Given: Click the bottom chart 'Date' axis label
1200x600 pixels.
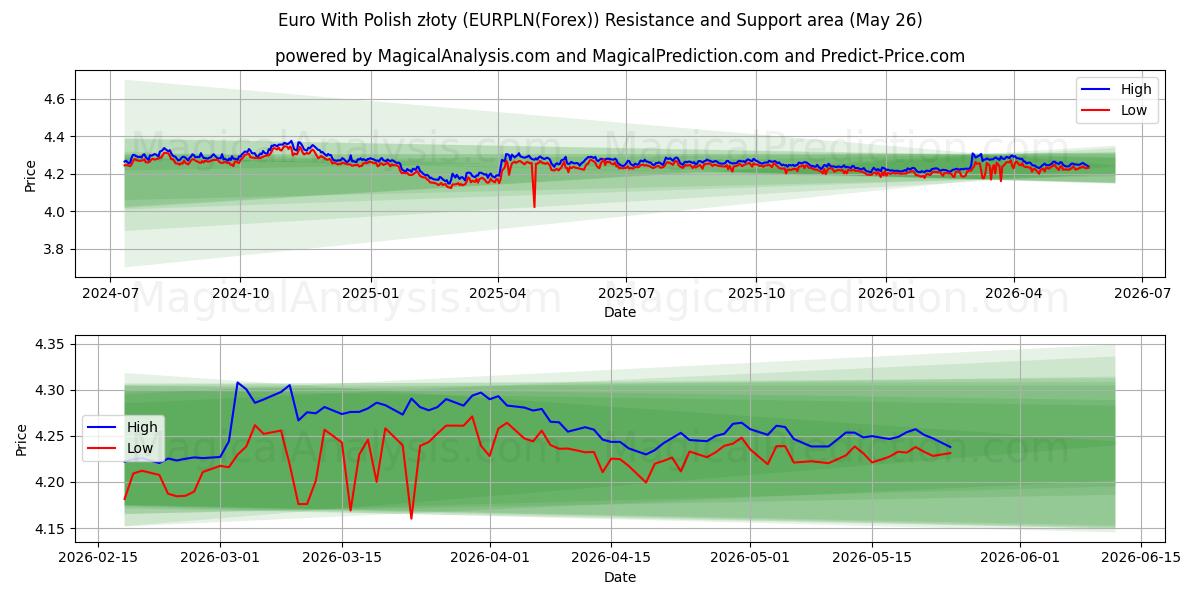Looking at the screenshot, I should (x=620, y=577).
